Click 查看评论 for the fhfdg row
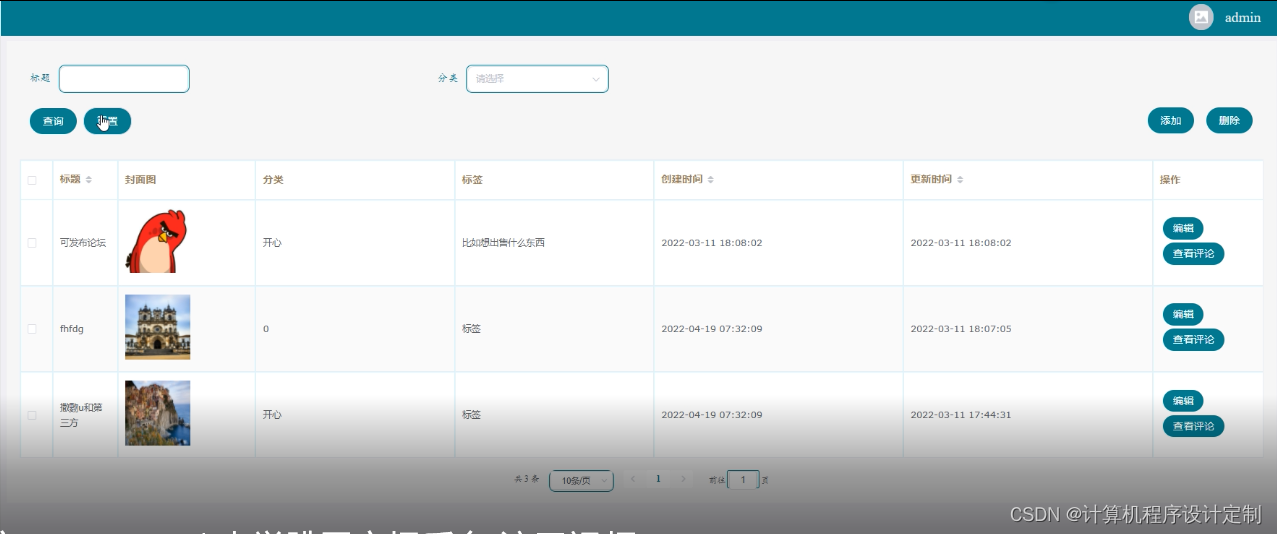 point(1193,340)
